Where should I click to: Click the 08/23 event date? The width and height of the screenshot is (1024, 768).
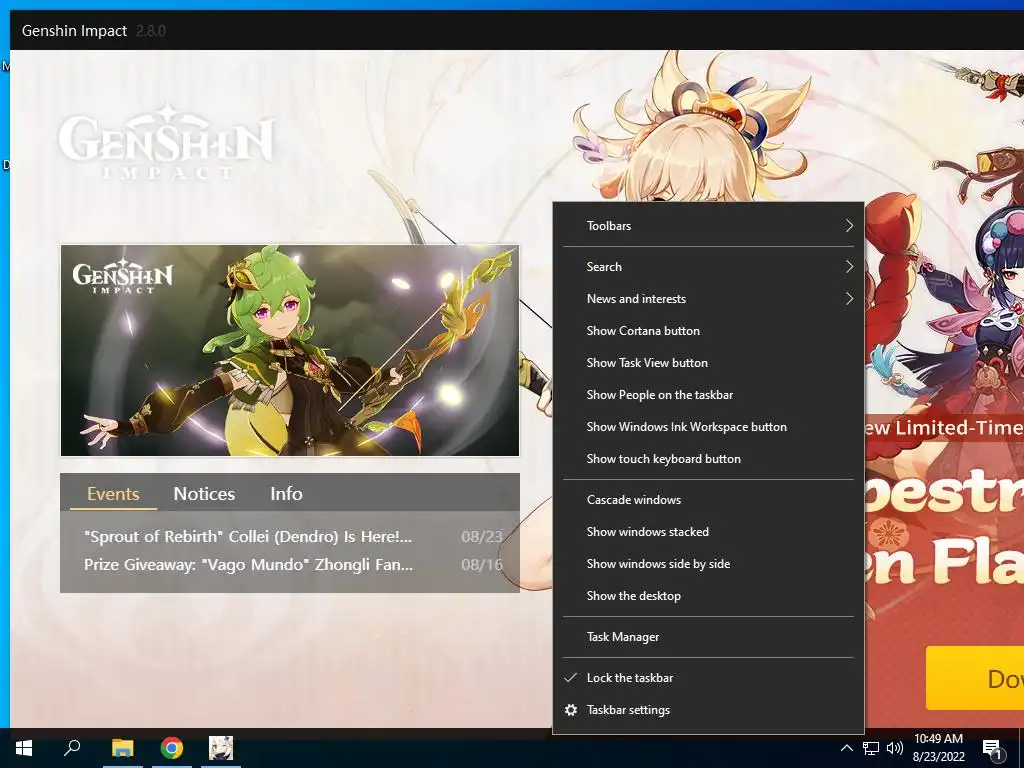click(482, 537)
